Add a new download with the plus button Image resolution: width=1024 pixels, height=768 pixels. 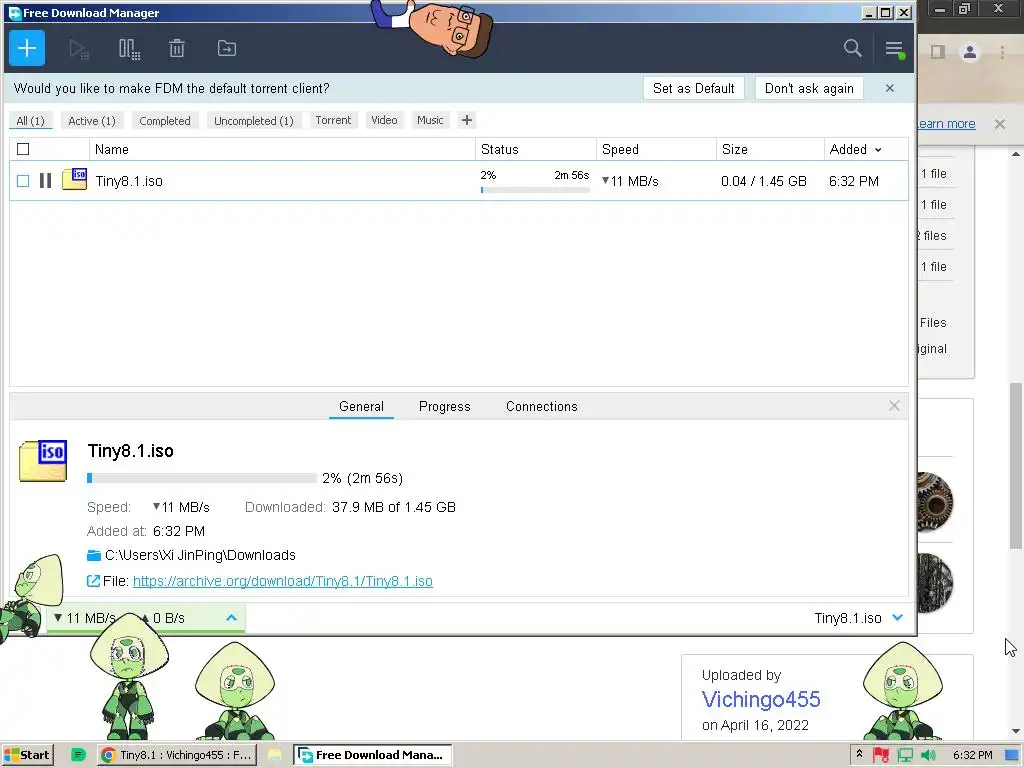click(27, 48)
